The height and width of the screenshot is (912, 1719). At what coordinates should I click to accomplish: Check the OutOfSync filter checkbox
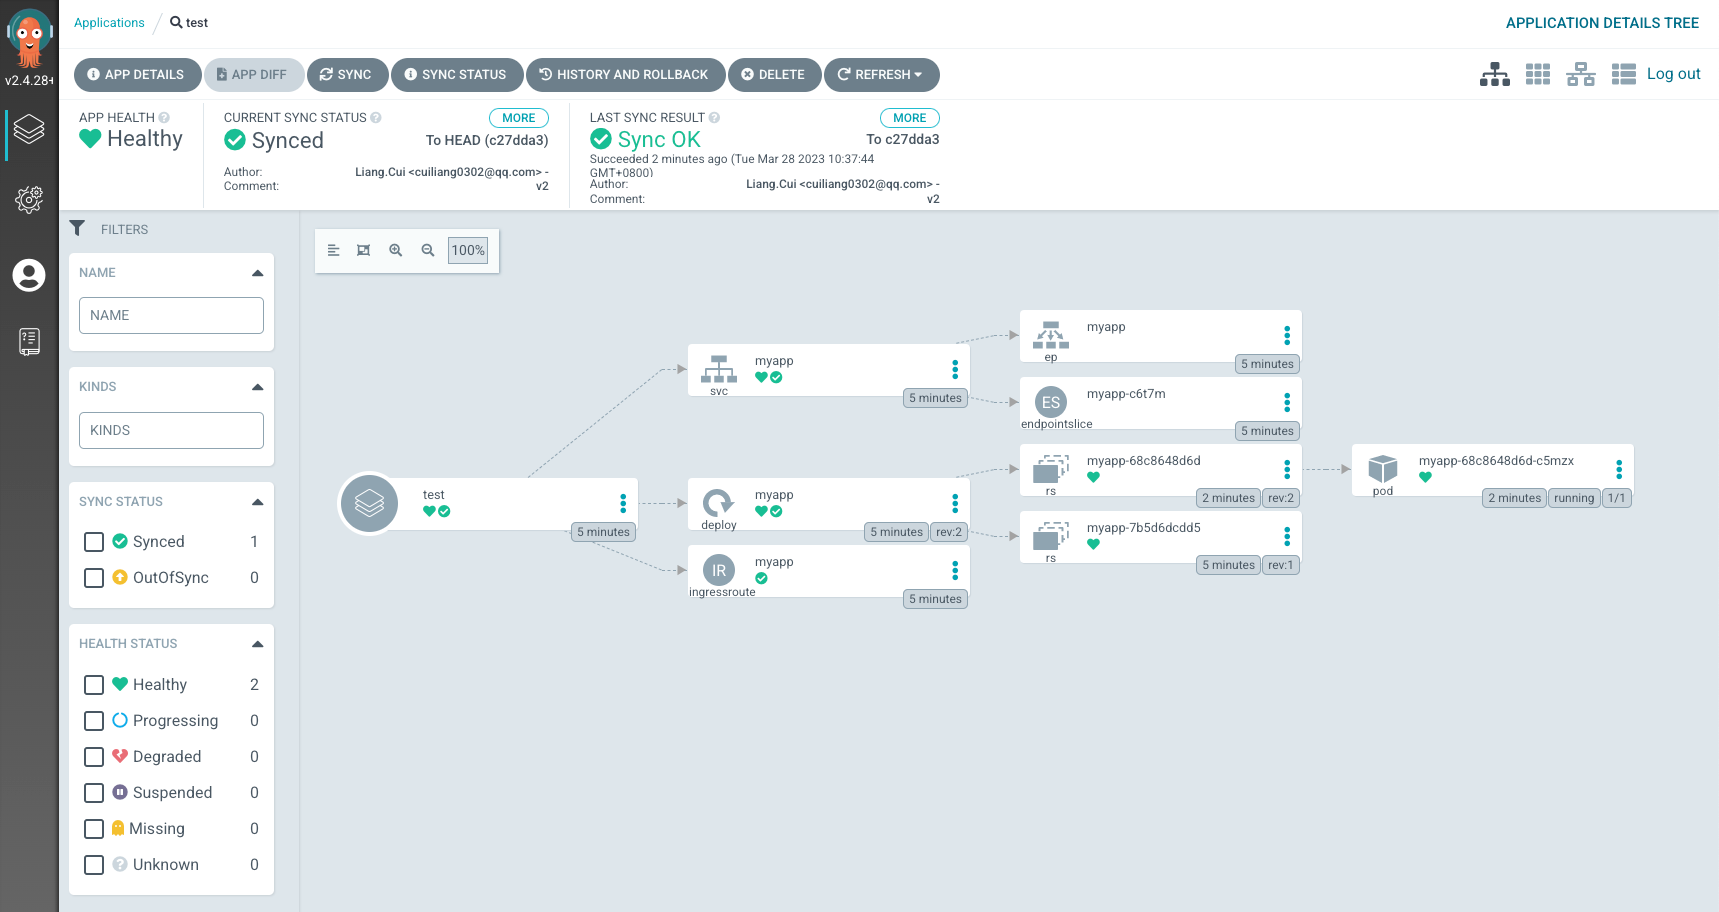tap(94, 578)
